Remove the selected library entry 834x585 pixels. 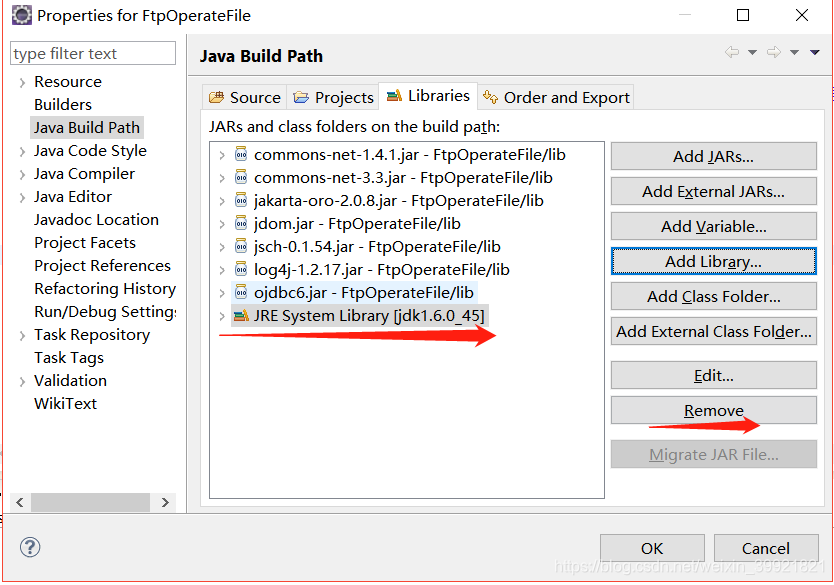(713, 410)
